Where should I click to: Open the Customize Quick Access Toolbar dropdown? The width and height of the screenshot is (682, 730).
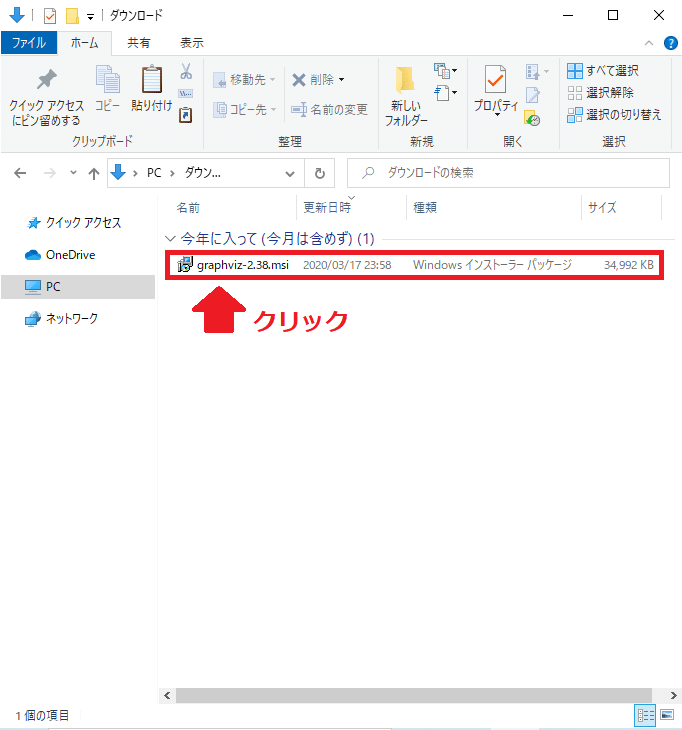90,17
